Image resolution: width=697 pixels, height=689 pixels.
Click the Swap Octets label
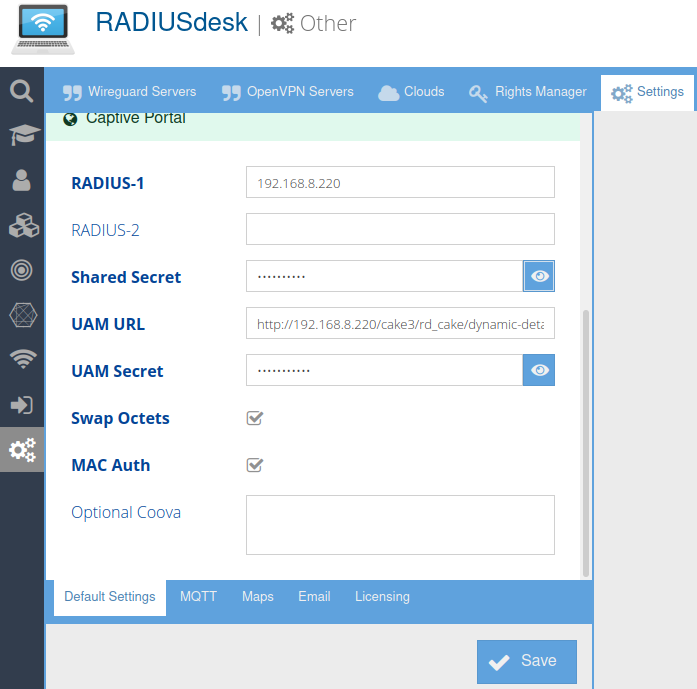coord(120,418)
